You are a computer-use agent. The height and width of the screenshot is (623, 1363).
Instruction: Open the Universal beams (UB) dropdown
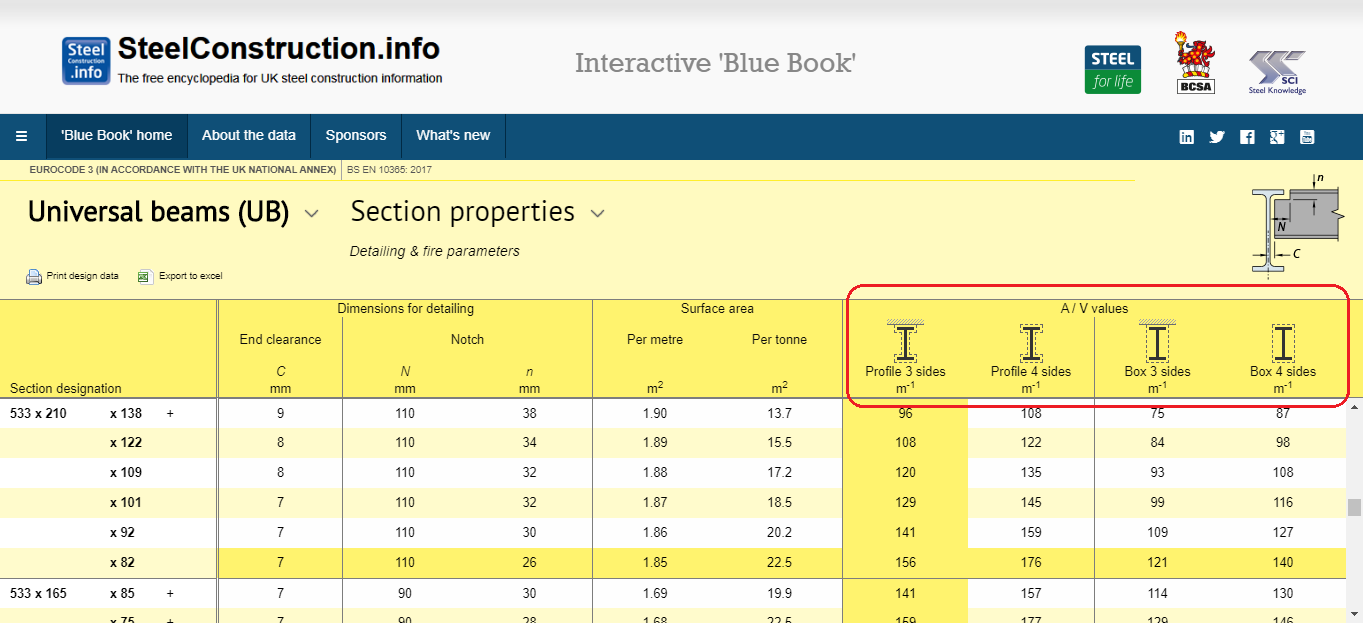point(311,213)
